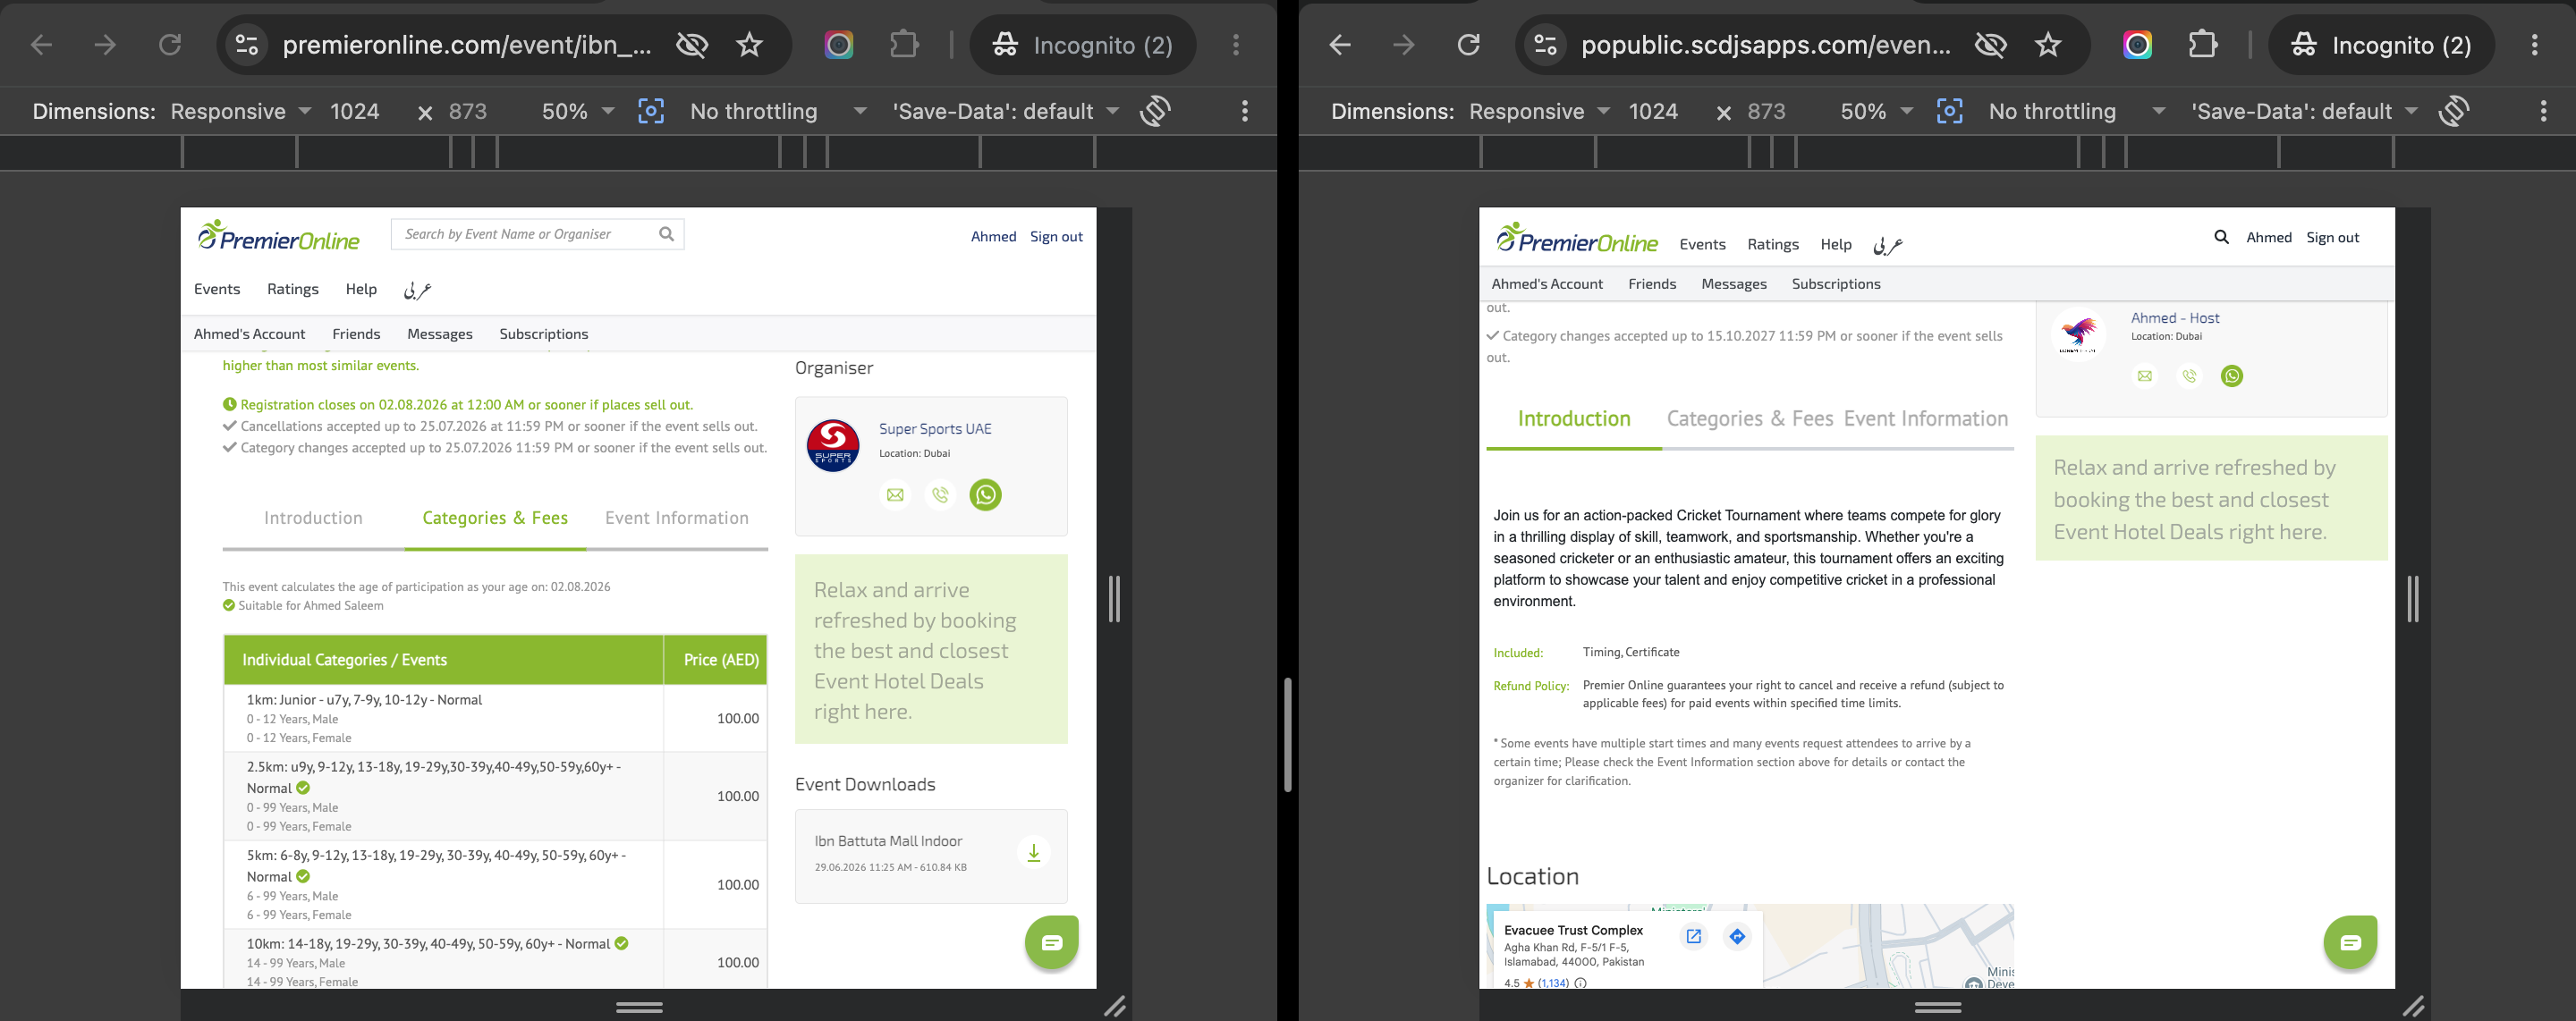This screenshot has width=2576, height=1021.
Task: Get directions to Evacuee Trust Complex
Action: coord(1737,937)
